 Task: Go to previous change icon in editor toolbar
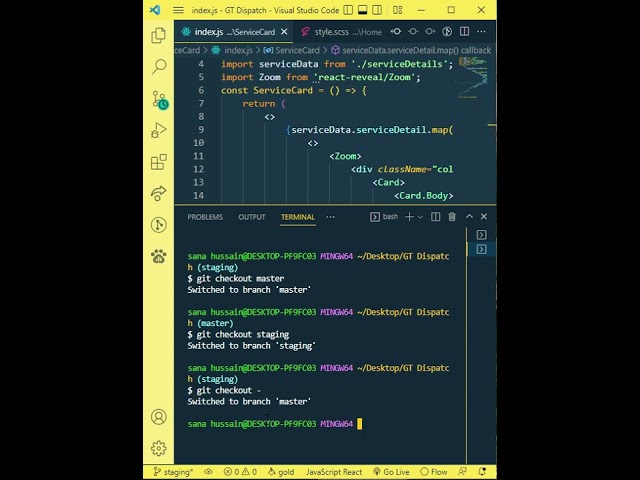click(x=396, y=31)
